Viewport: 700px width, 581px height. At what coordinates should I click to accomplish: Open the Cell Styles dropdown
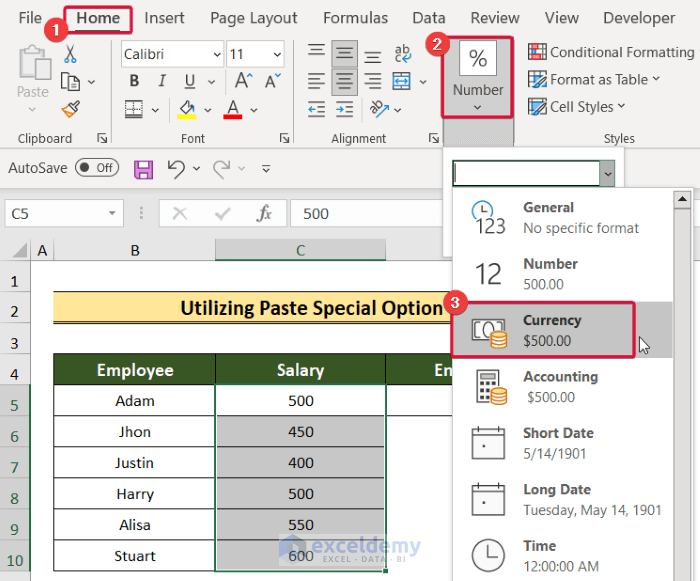click(x=587, y=106)
